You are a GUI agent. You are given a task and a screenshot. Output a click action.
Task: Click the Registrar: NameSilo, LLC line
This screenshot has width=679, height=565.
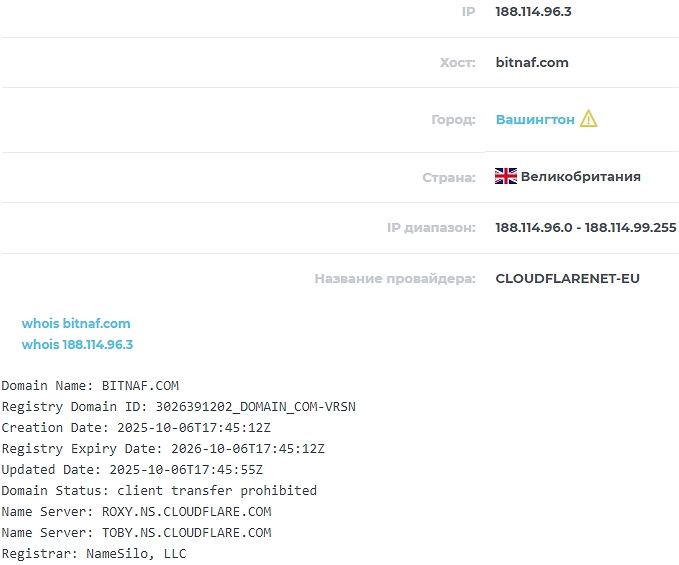(94, 553)
